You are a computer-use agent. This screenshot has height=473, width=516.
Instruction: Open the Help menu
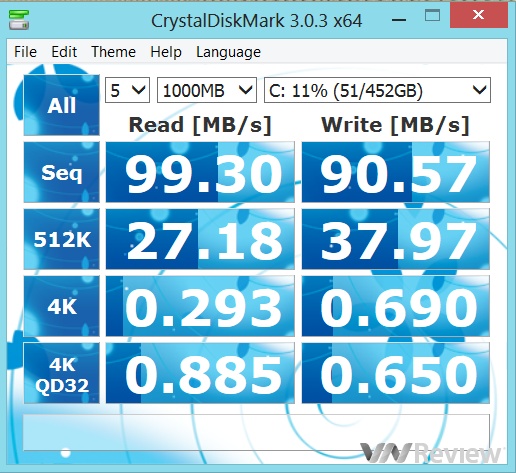pyautogui.click(x=166, y=52)
